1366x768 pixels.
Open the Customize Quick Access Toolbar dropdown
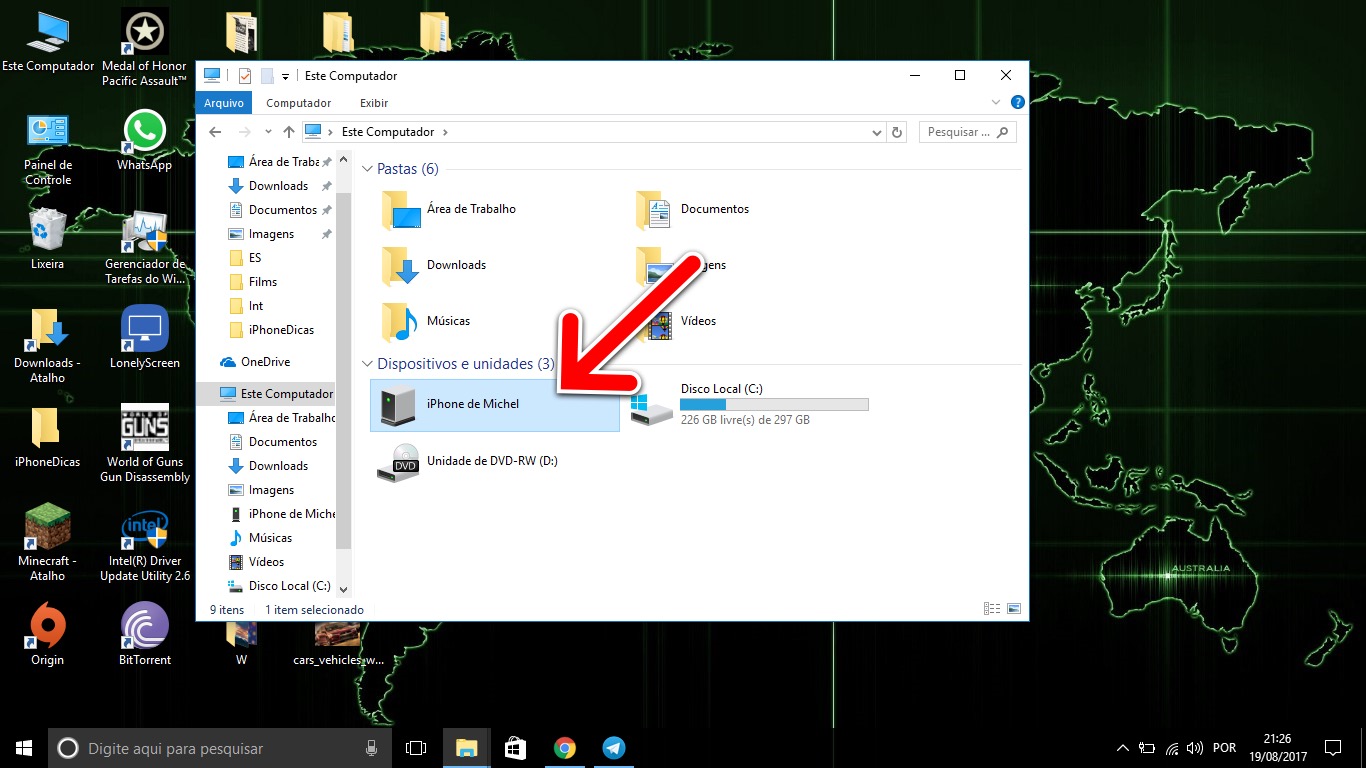(x=286, y=76)
